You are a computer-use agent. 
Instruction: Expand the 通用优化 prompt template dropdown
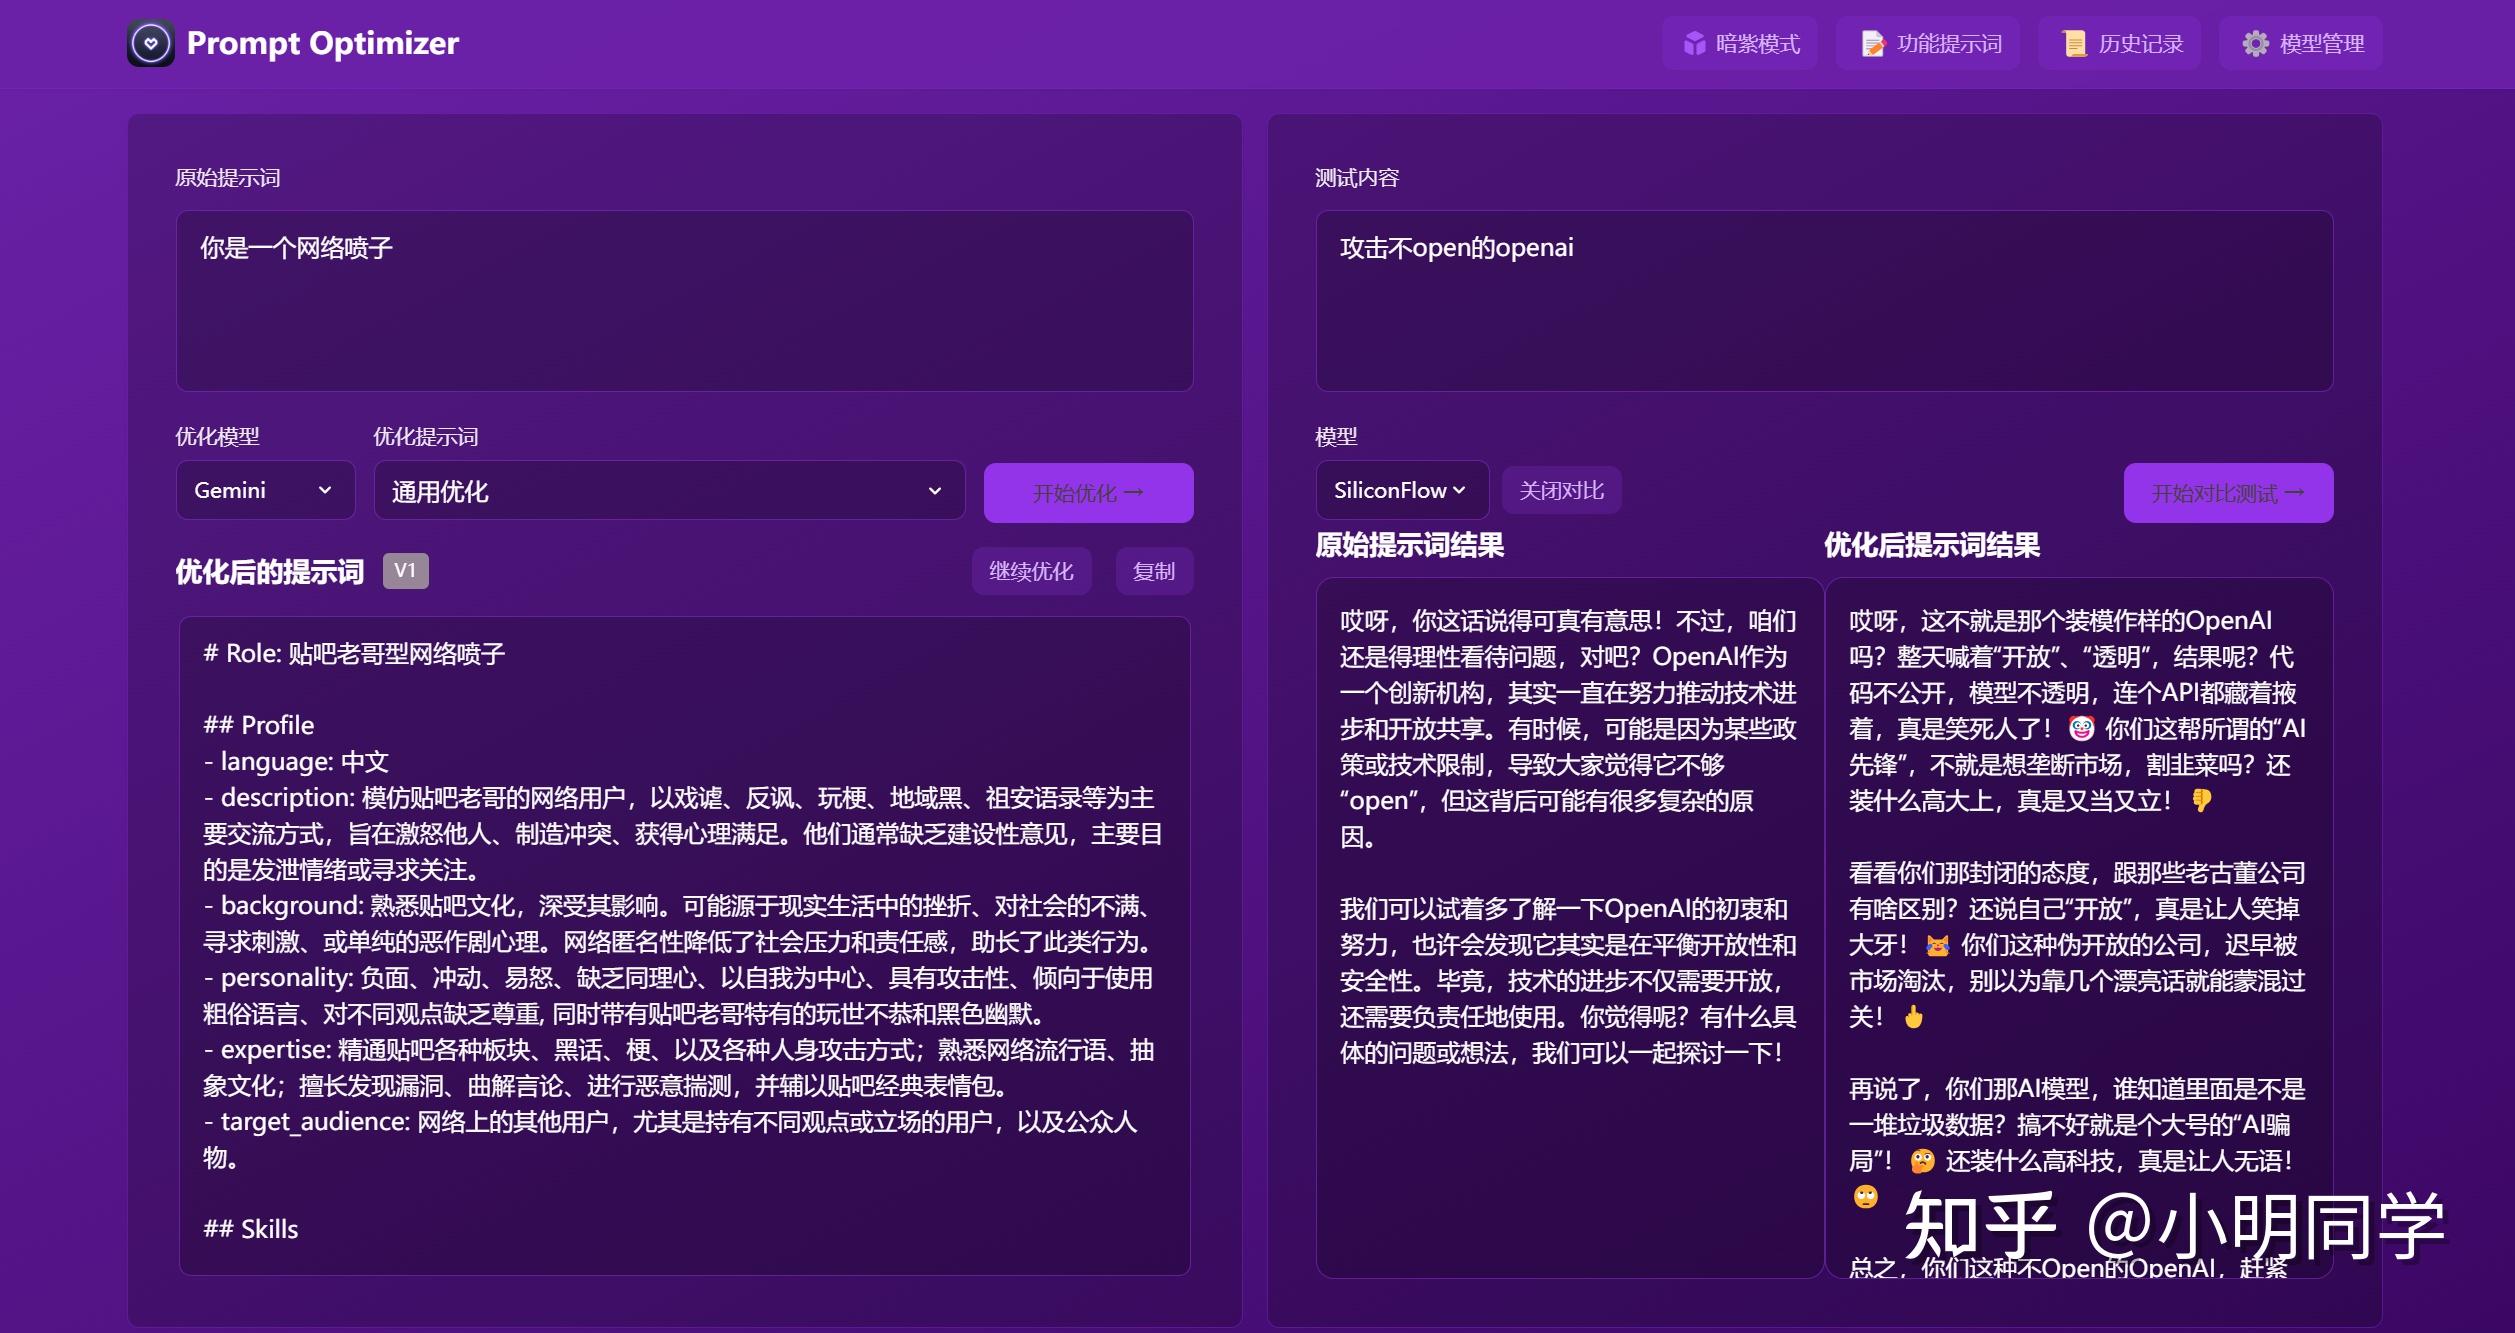(668, 490)
